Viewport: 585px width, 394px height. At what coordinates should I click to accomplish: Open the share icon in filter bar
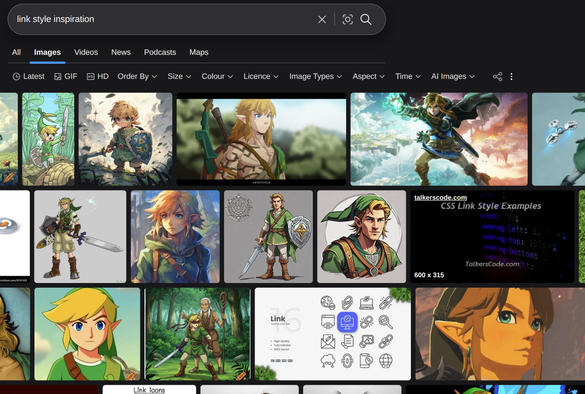pyautogui.click(x=497, y=76)
